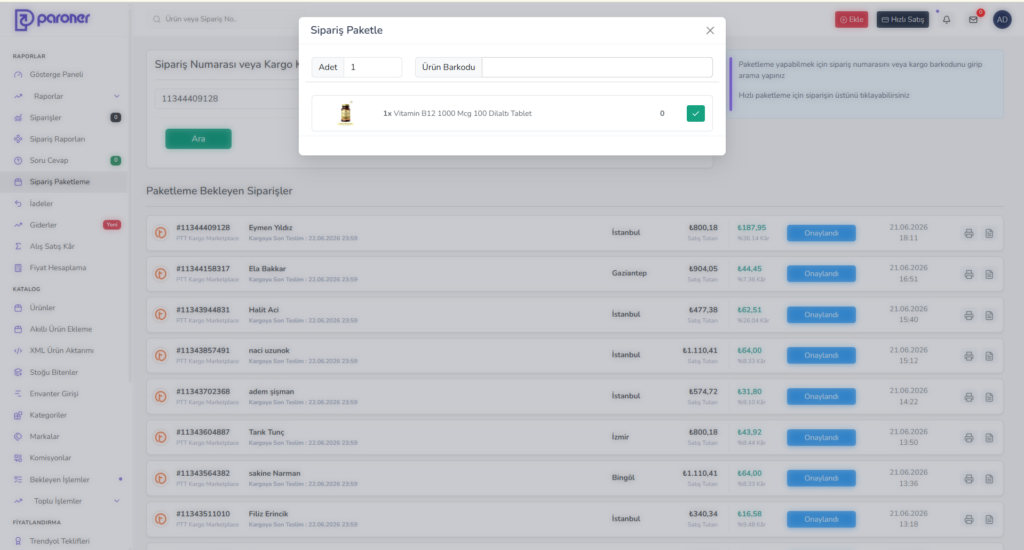Image resolution: width=1024 pixels, height=550 pixels.
Task: Click the green Ara button
Action: click(x=198, y=138)
